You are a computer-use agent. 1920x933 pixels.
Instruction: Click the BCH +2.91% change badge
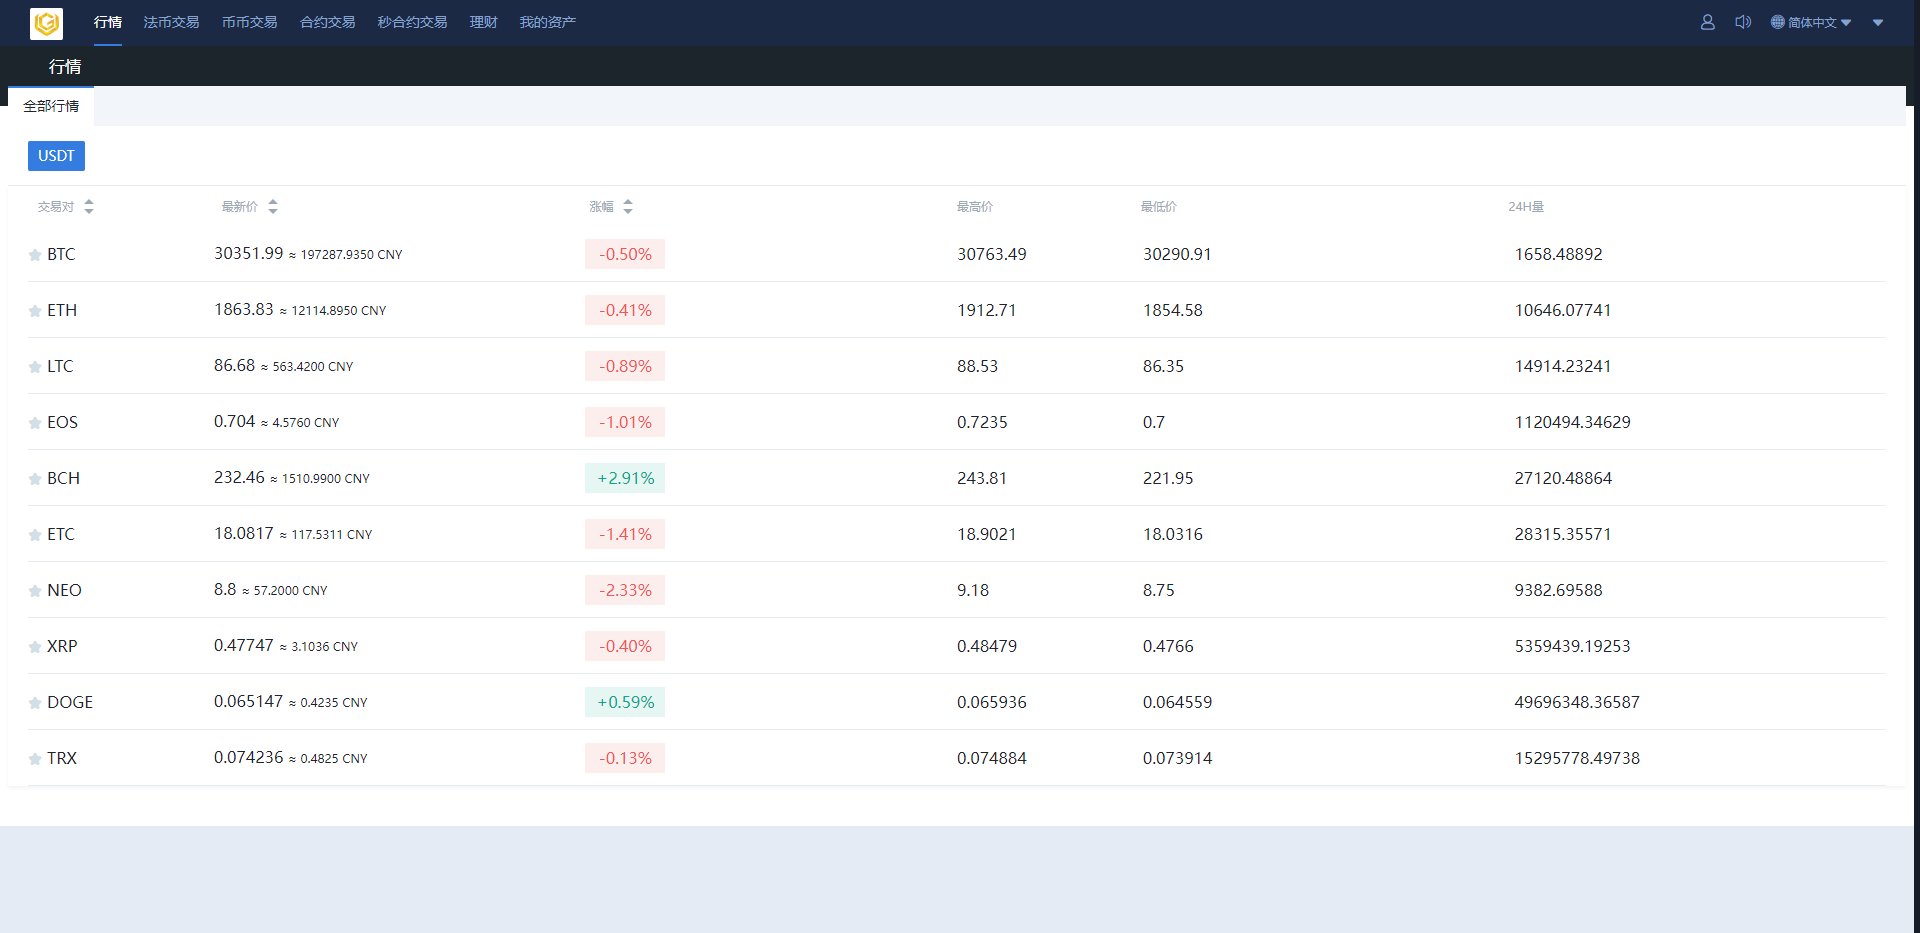(625, 478)
